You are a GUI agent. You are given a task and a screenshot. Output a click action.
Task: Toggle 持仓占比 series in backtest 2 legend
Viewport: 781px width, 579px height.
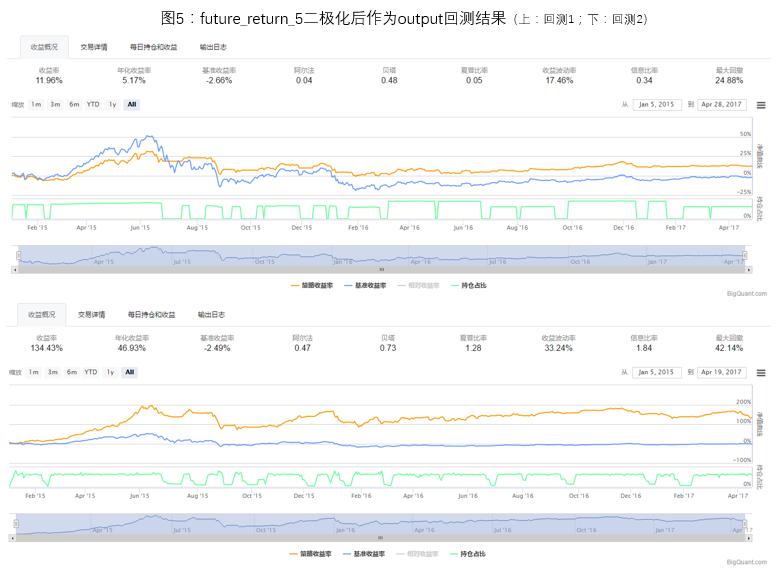click(x=467, y=554)
